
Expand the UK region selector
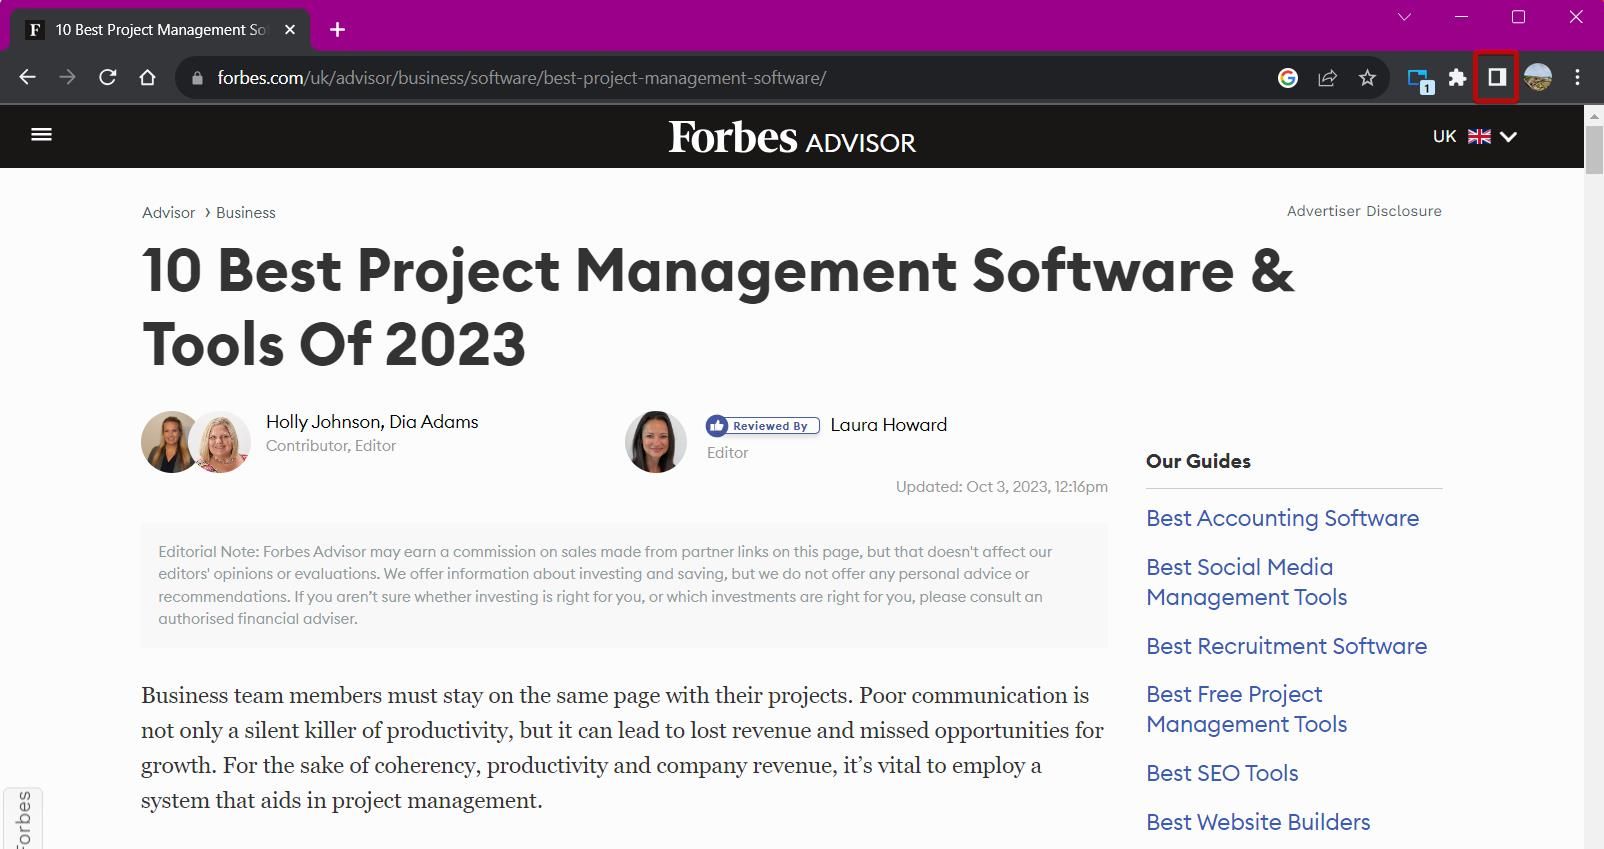pyautogui.click(x=1475, y=136)
